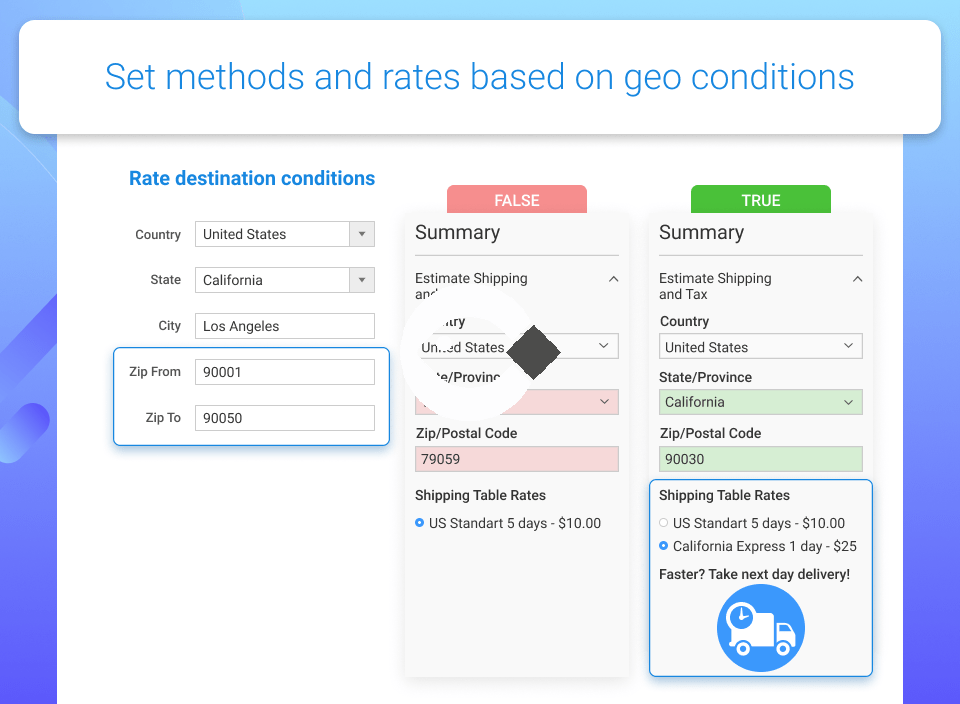Click the red Zip/Postal Code field 79059
The height and width of the screenshot is (704, 960).
click(517, 459)
